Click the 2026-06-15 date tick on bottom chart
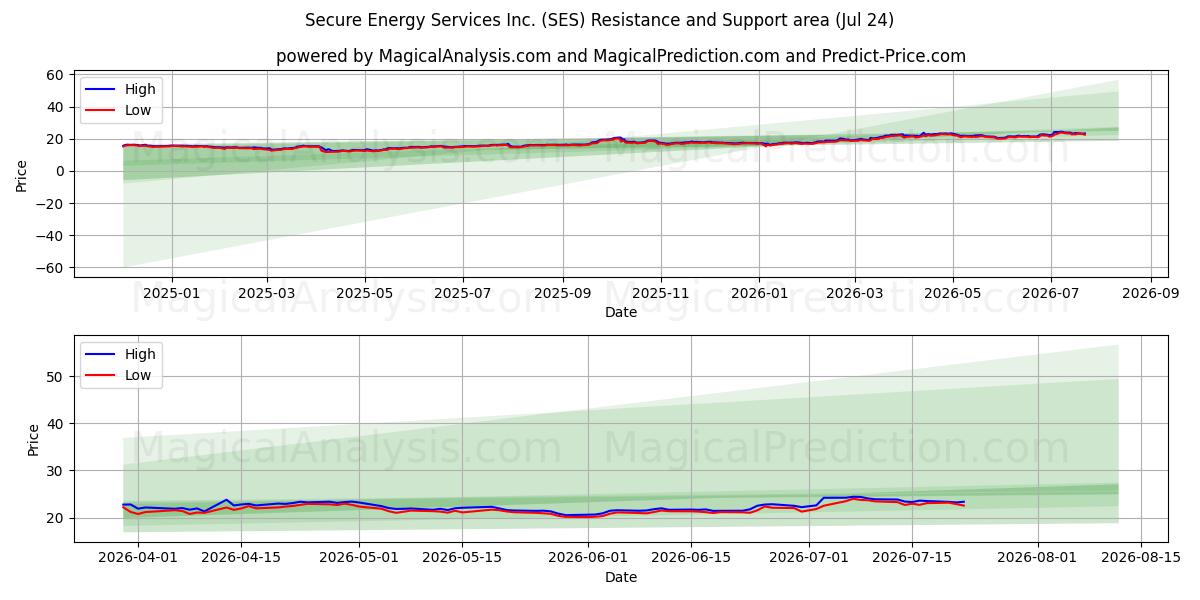This screenshot has height=600, width=1200. [690, 559]
